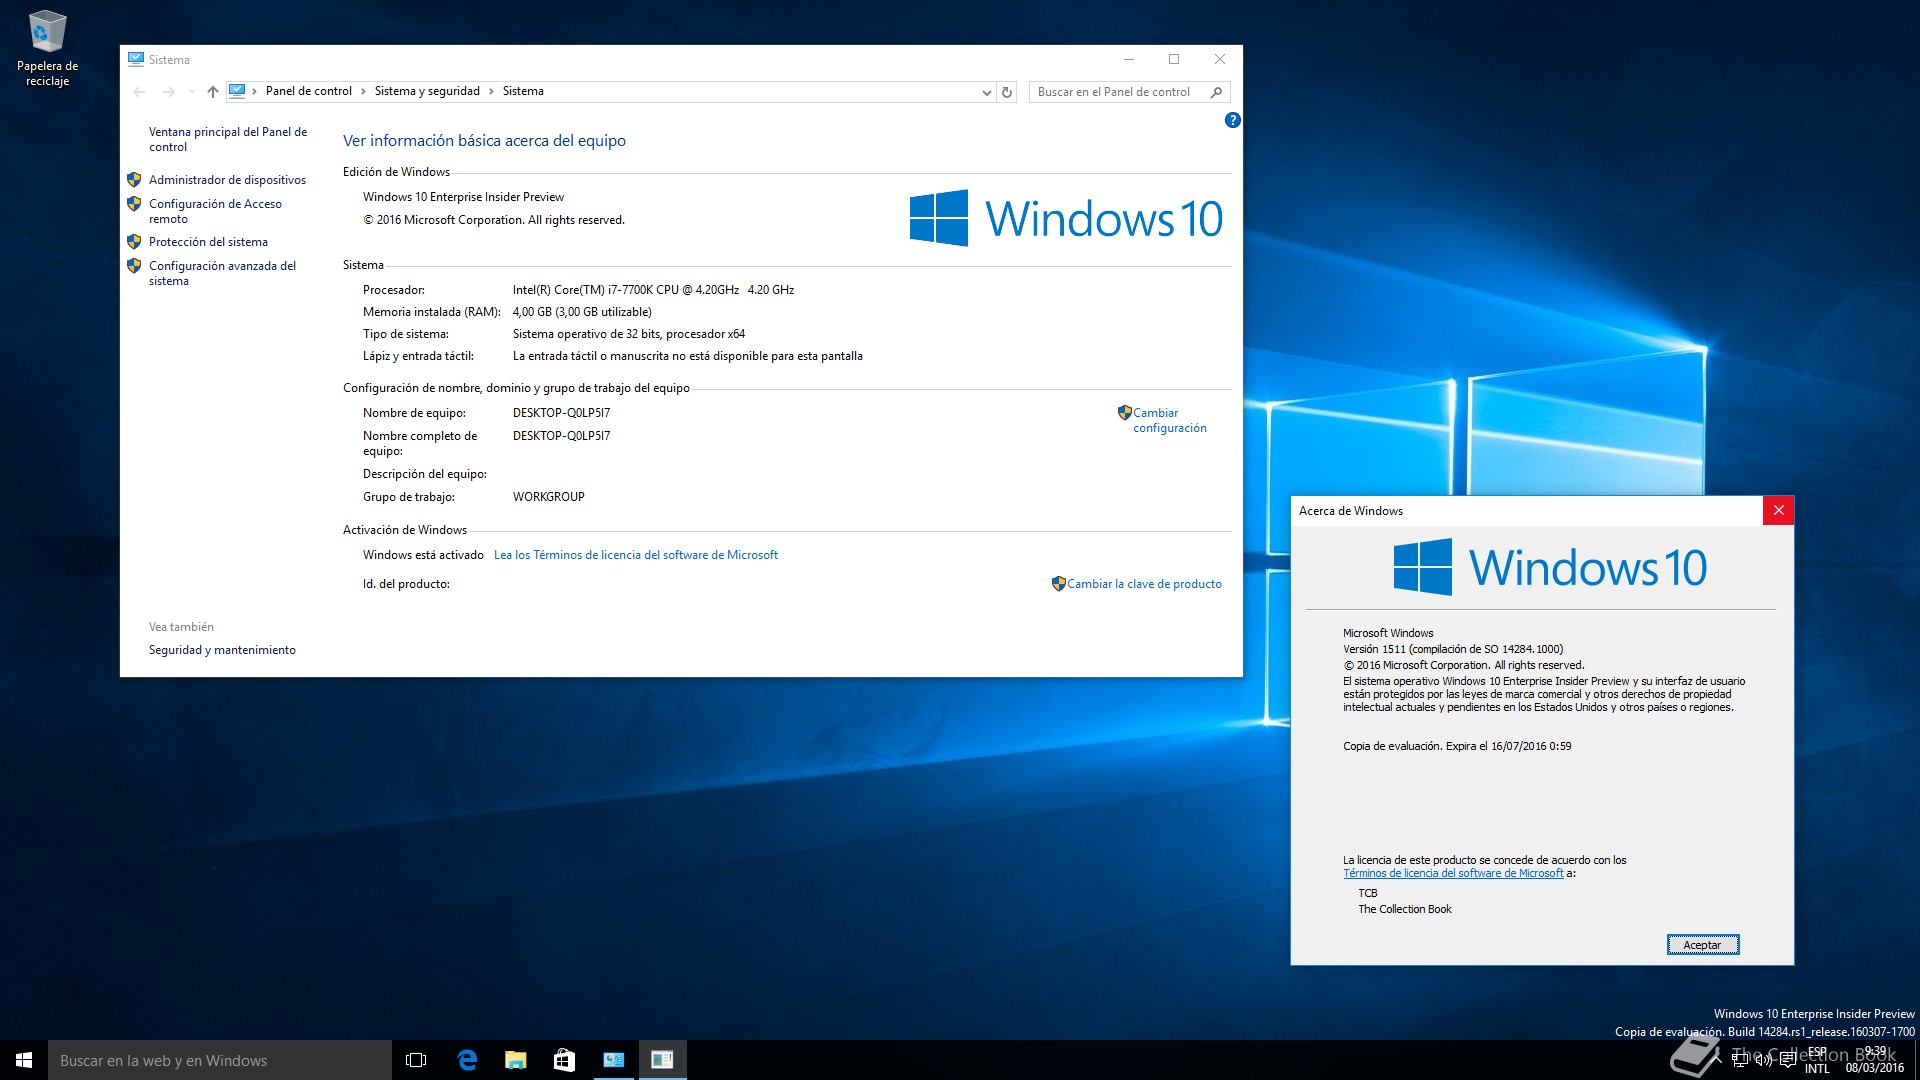Click Cambiar la clave de producto
The image size is (1920, 1080).
(1144, 584)
